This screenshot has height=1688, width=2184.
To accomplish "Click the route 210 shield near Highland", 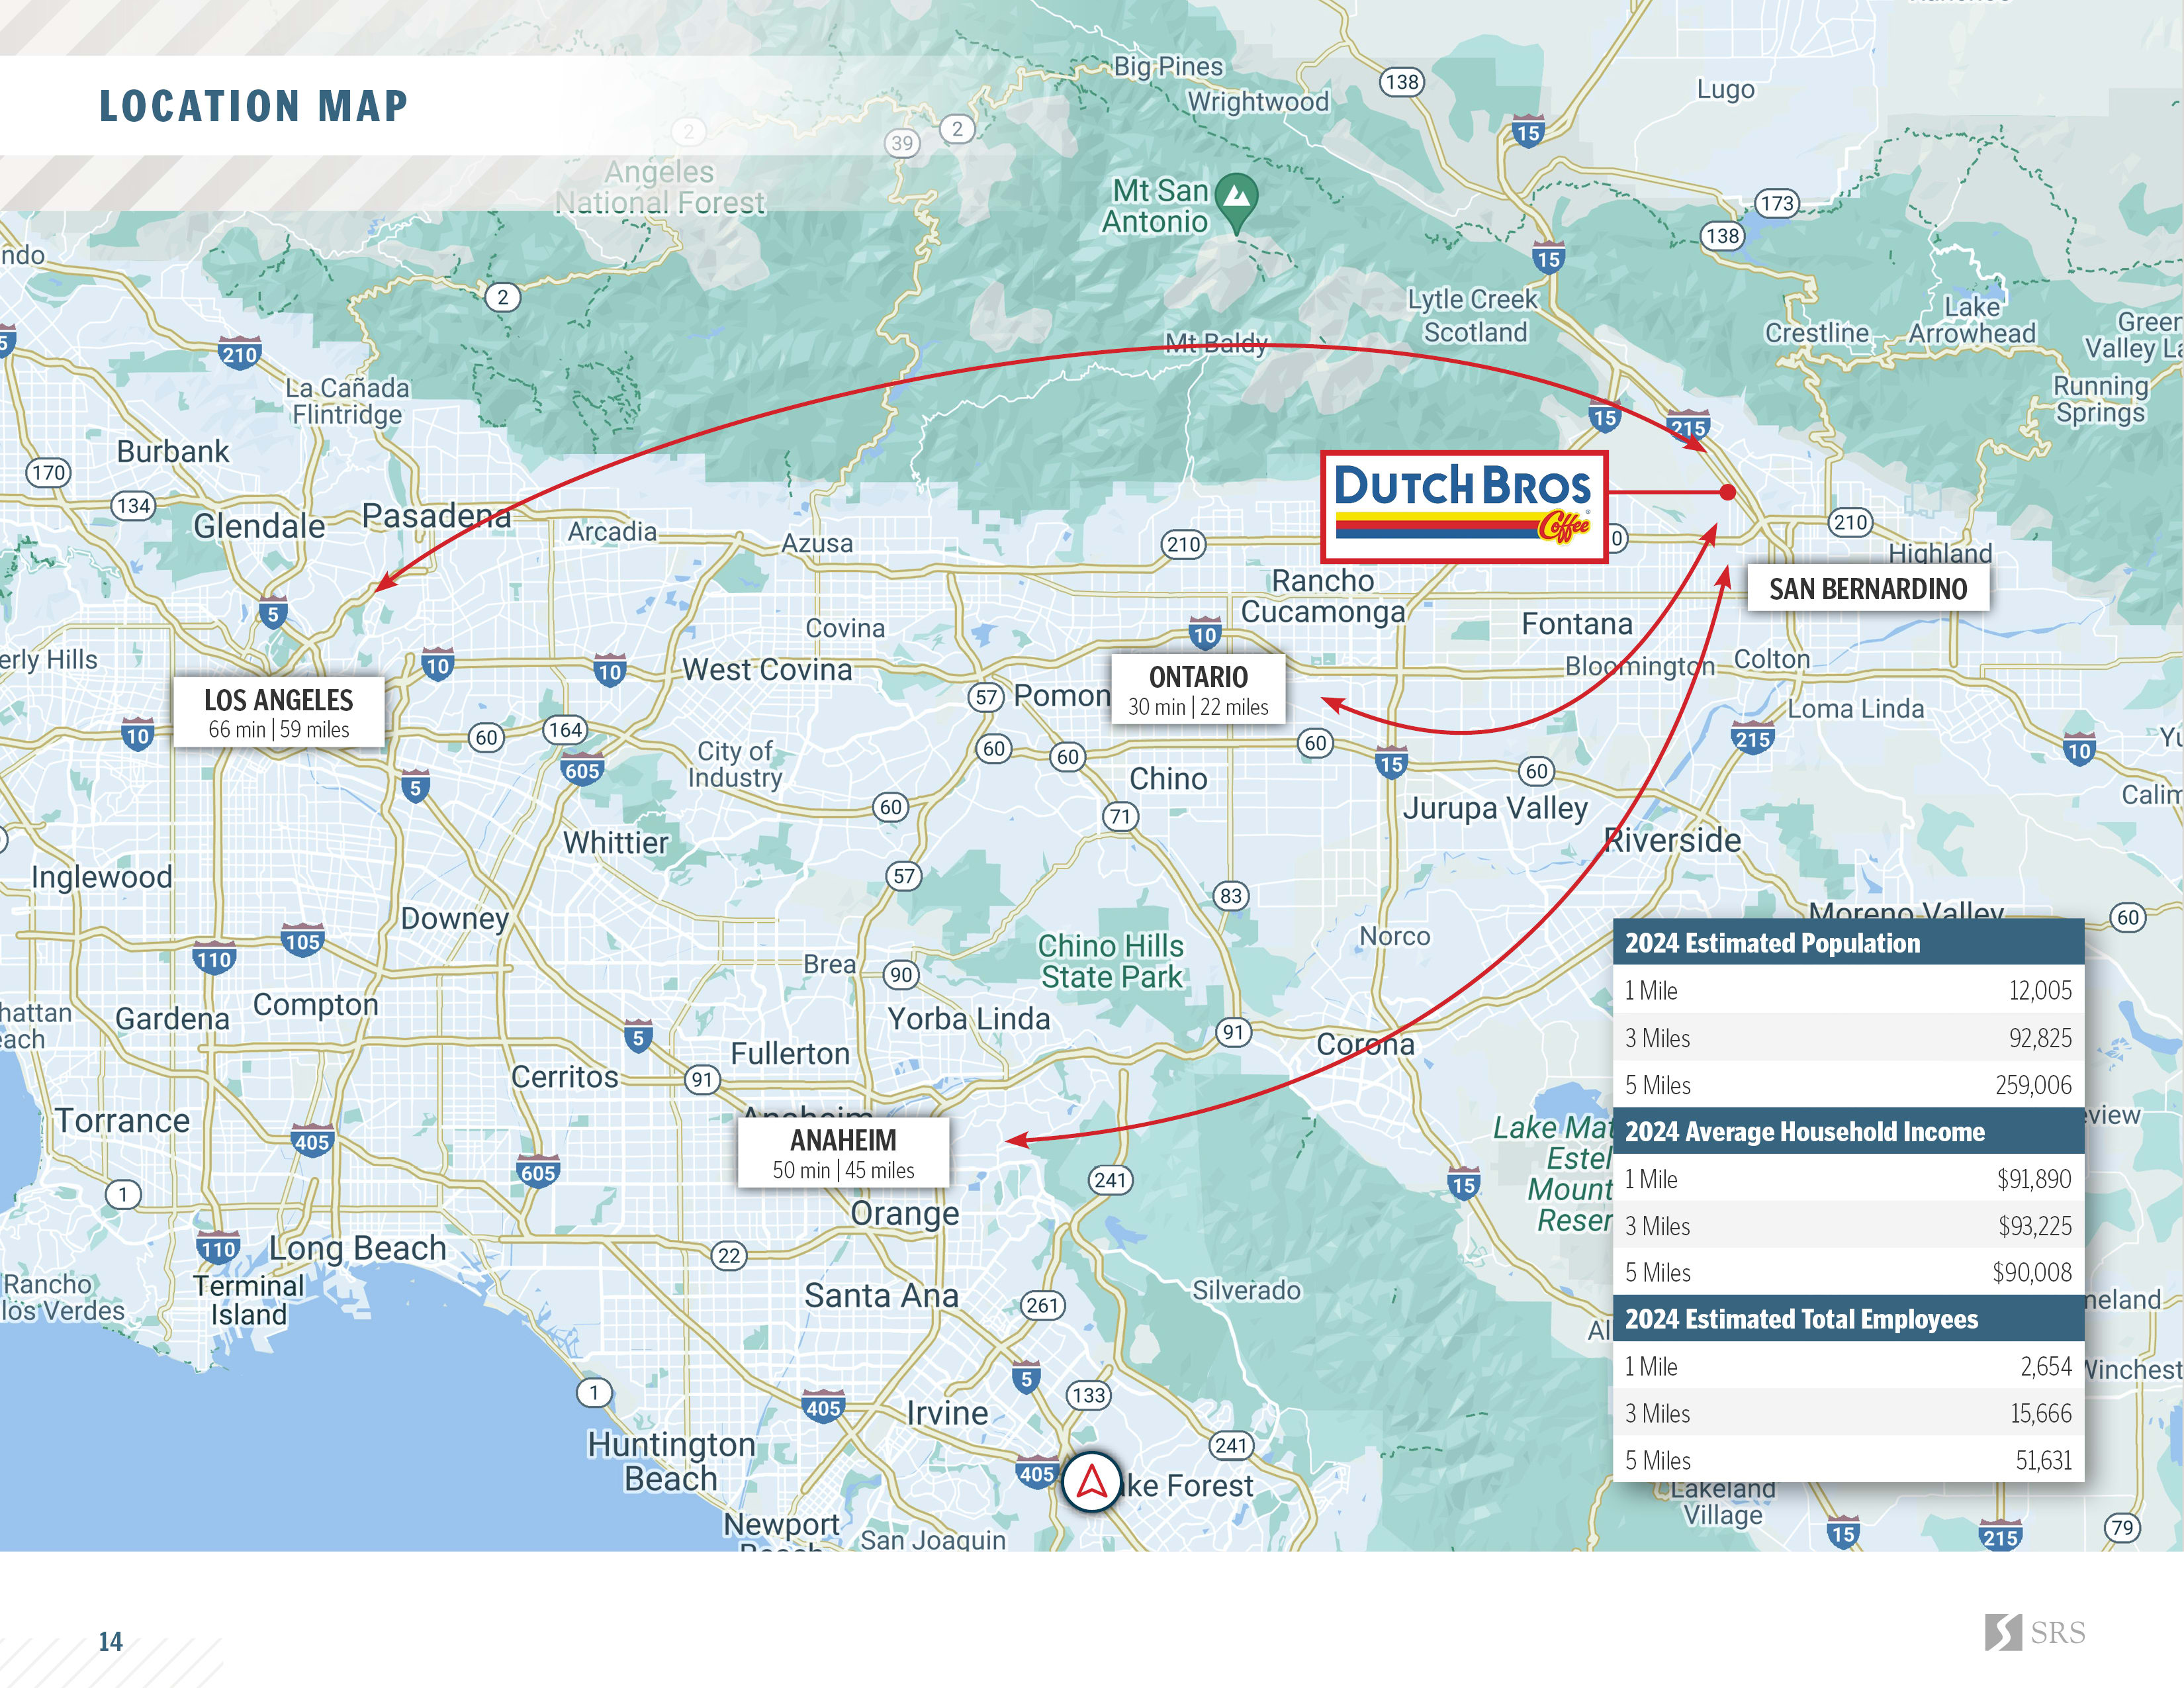I will coord(1850,522).
